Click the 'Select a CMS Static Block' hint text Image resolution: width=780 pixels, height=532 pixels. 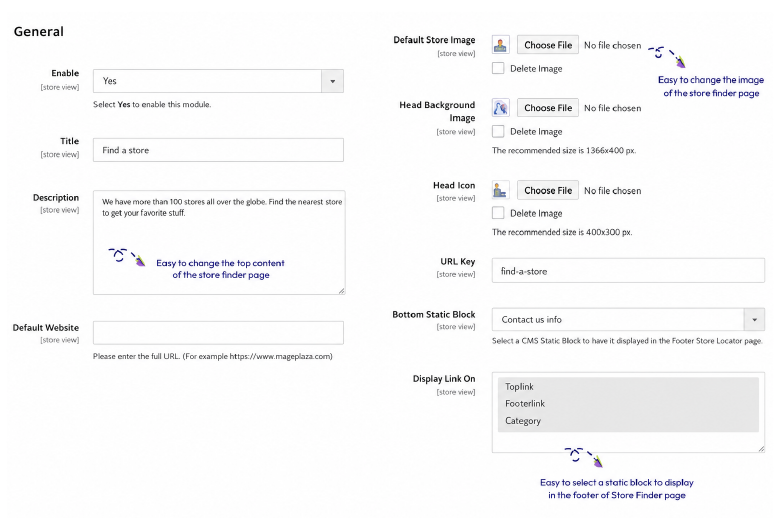pos(627,341)
